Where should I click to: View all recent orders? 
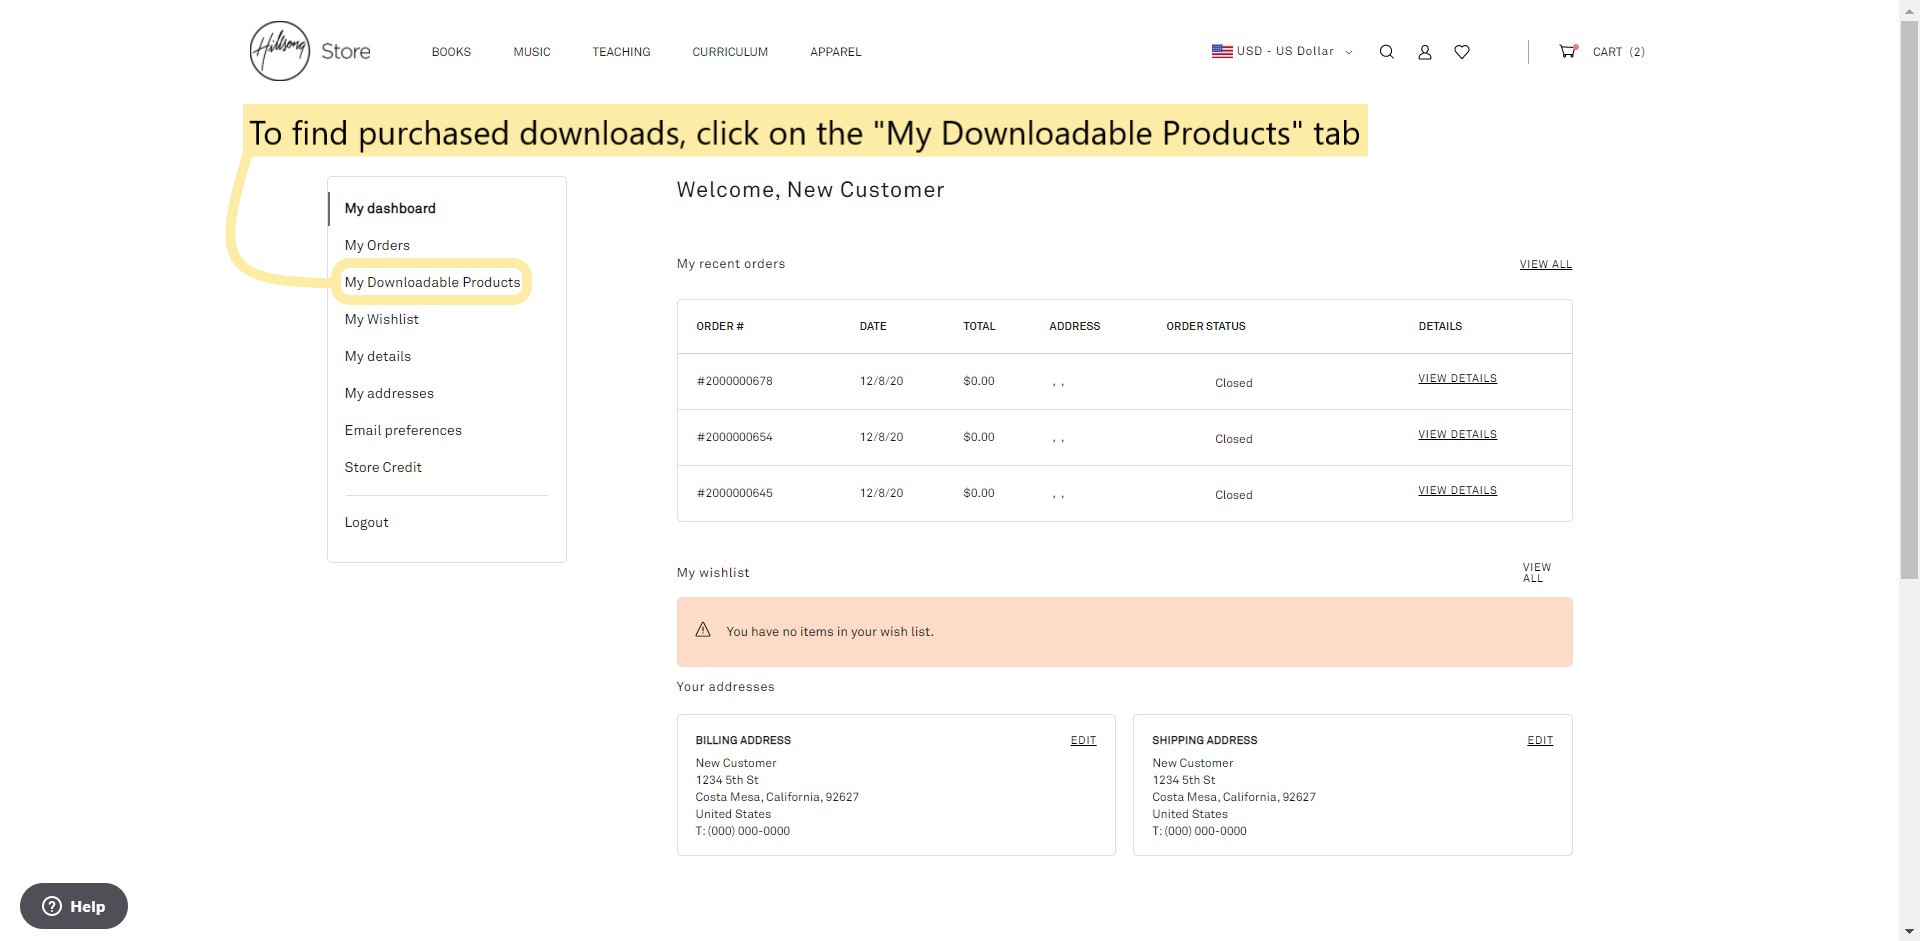(x=1545, y=264)
